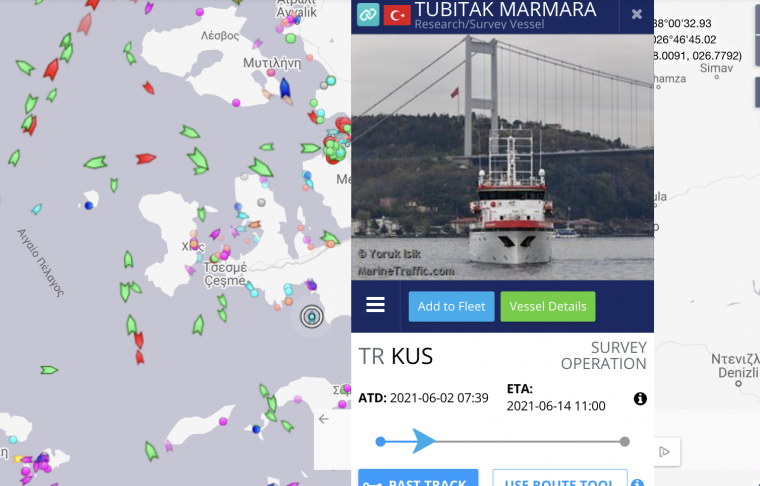Screen dimensions: 760x486
Task: Click the route tool info icon
Action: 638,483
